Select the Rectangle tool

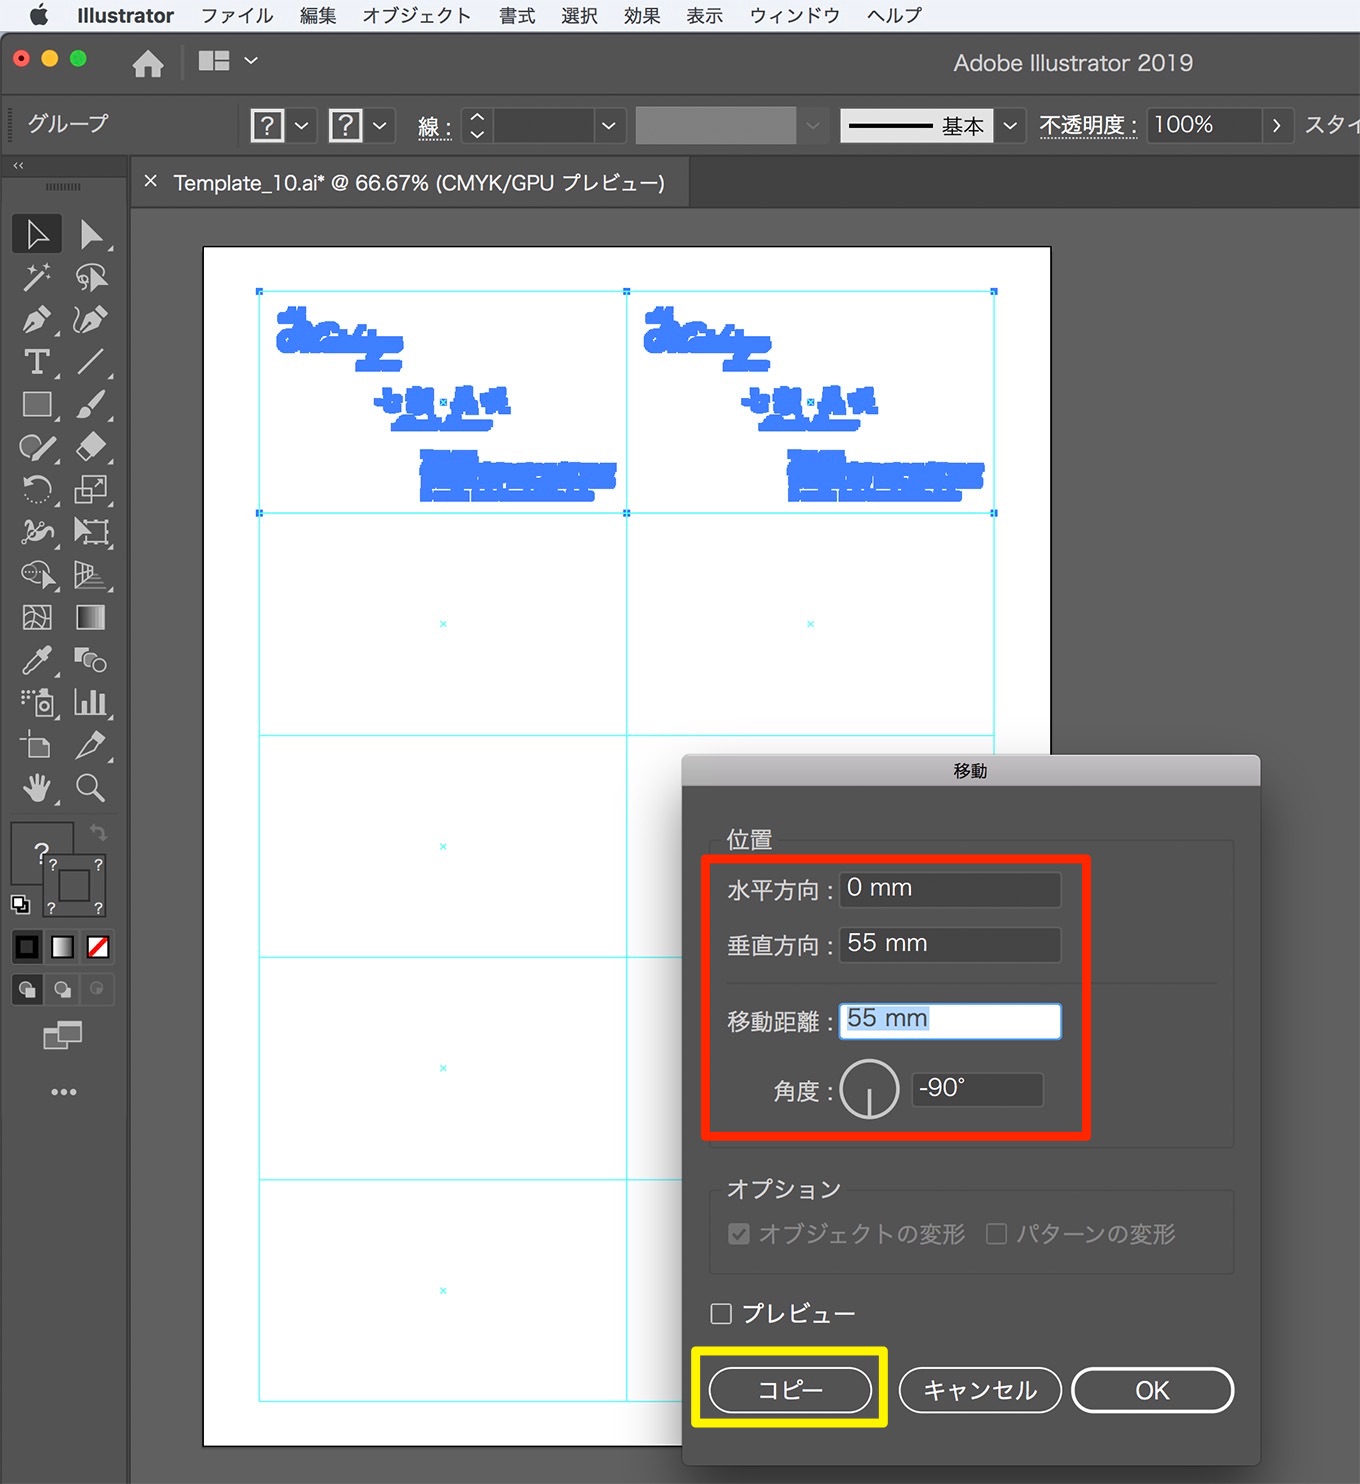pyautogui.click(x=37, y=404)
